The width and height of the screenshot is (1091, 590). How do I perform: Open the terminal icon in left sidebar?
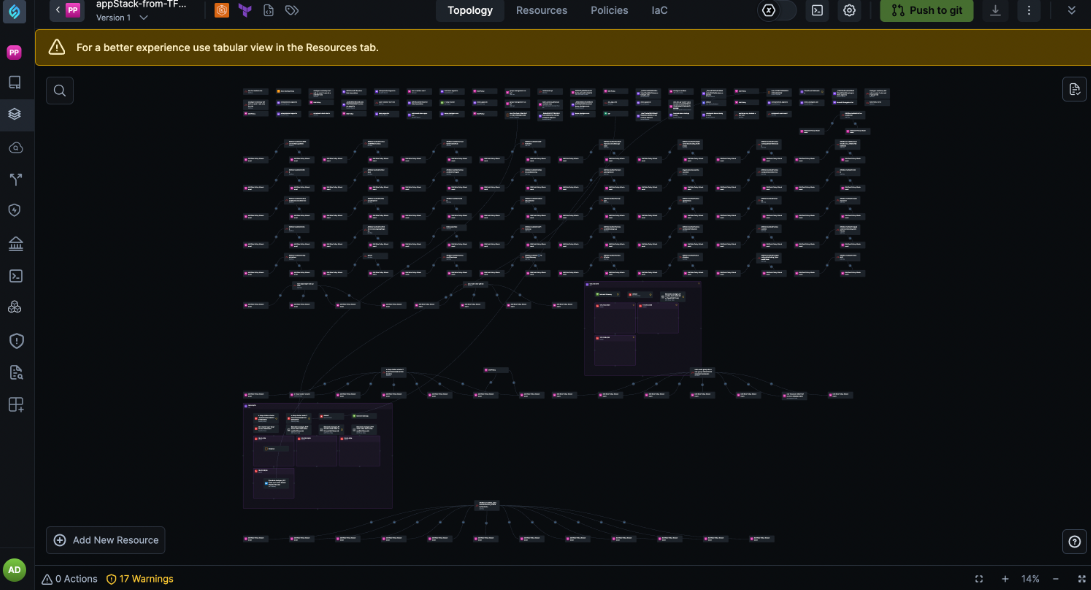(14, 276)
